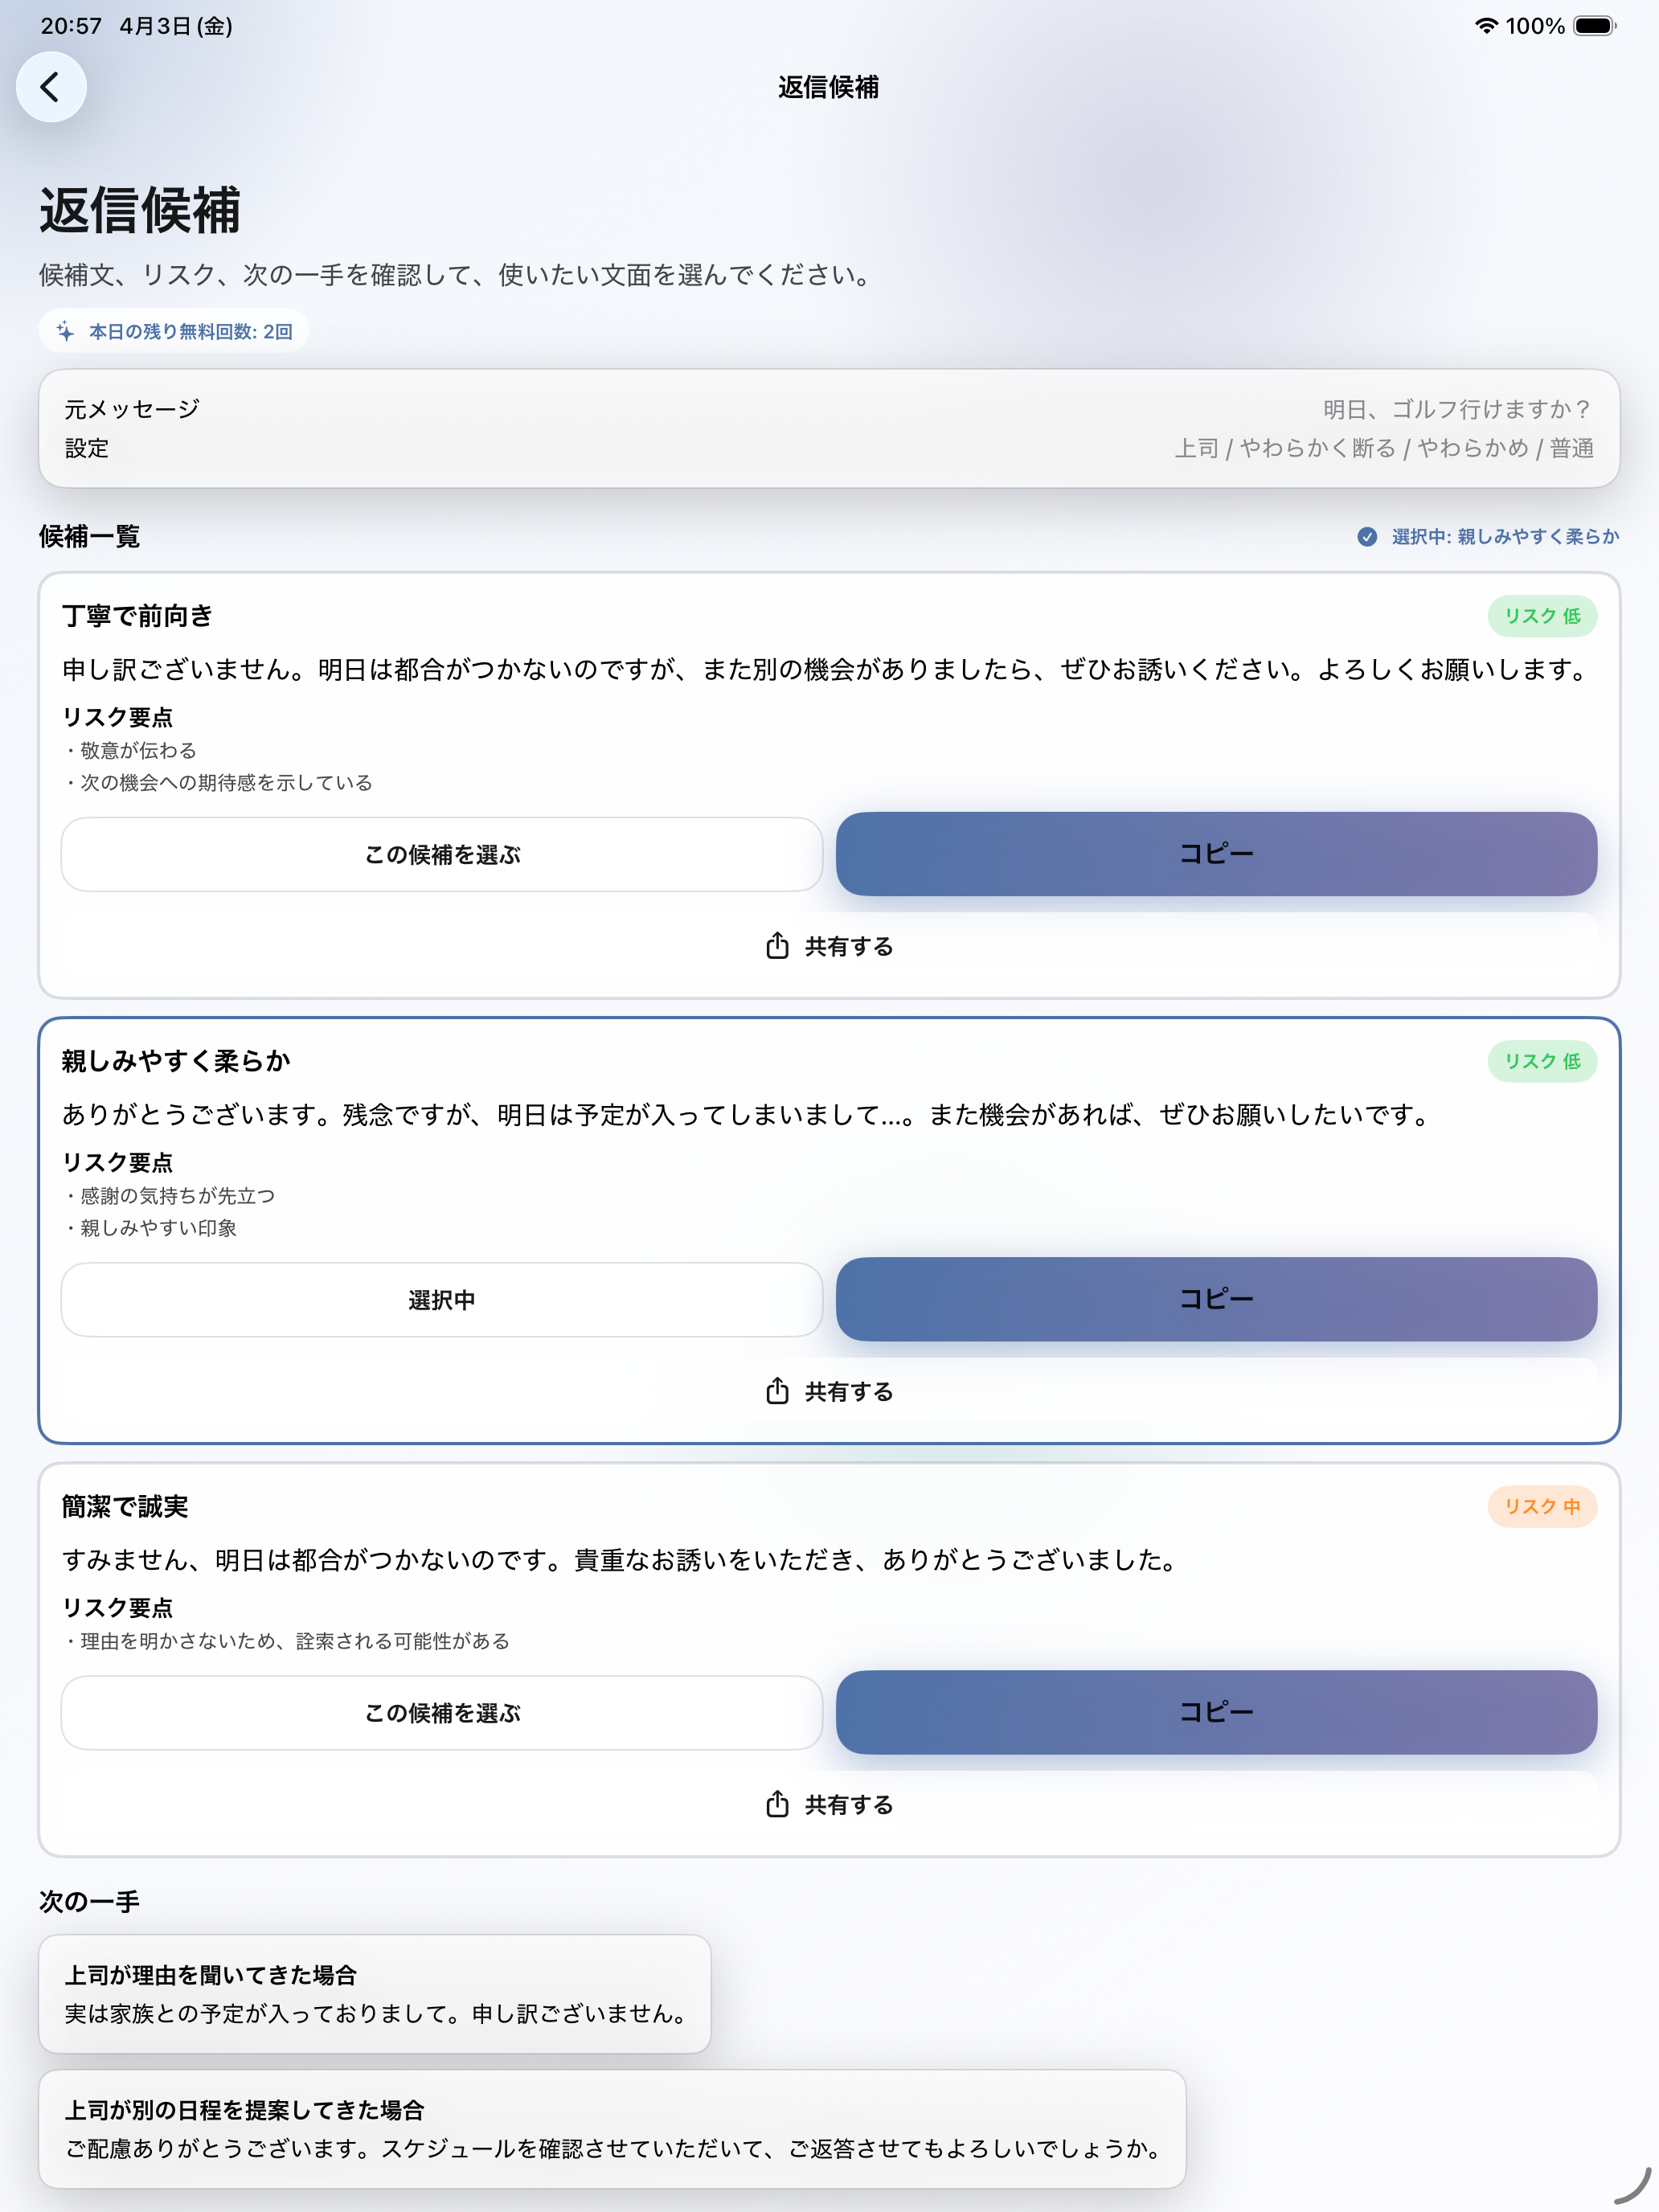
Task: Tap 明日、ゴルフ行けますか？ original message text
Action: tap(1458, 409)
